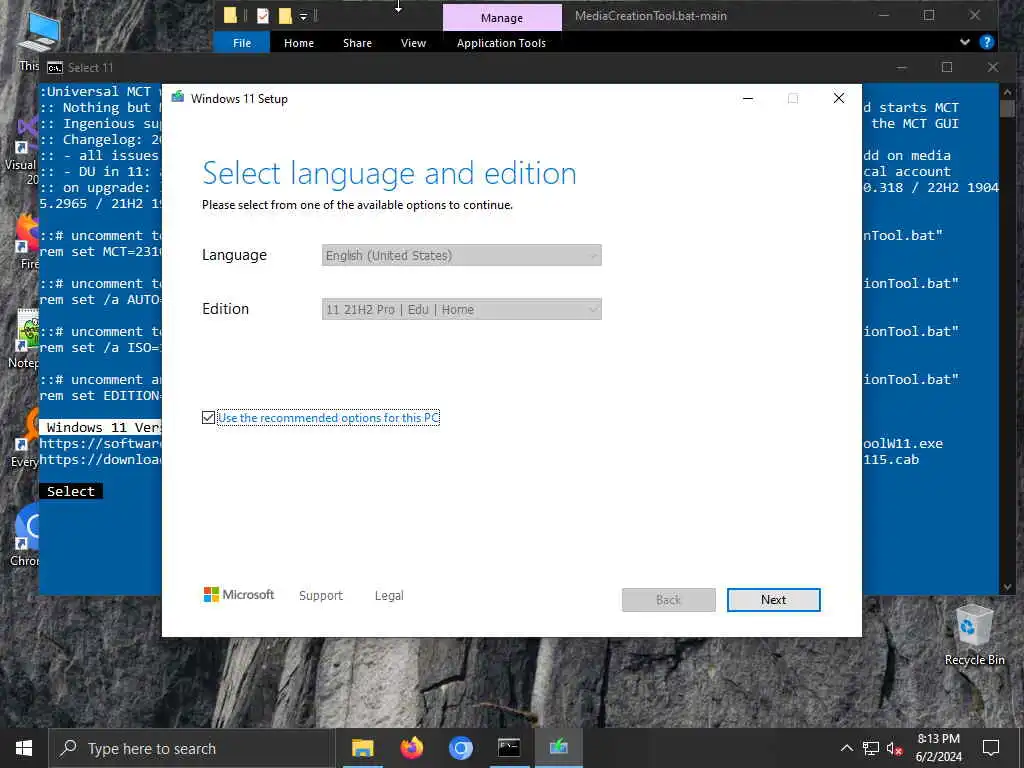The width and height of the screenshot is (1024, 768).
Task: Open the Explorer quick access toolbar dropdown
Action: point(304,16)
